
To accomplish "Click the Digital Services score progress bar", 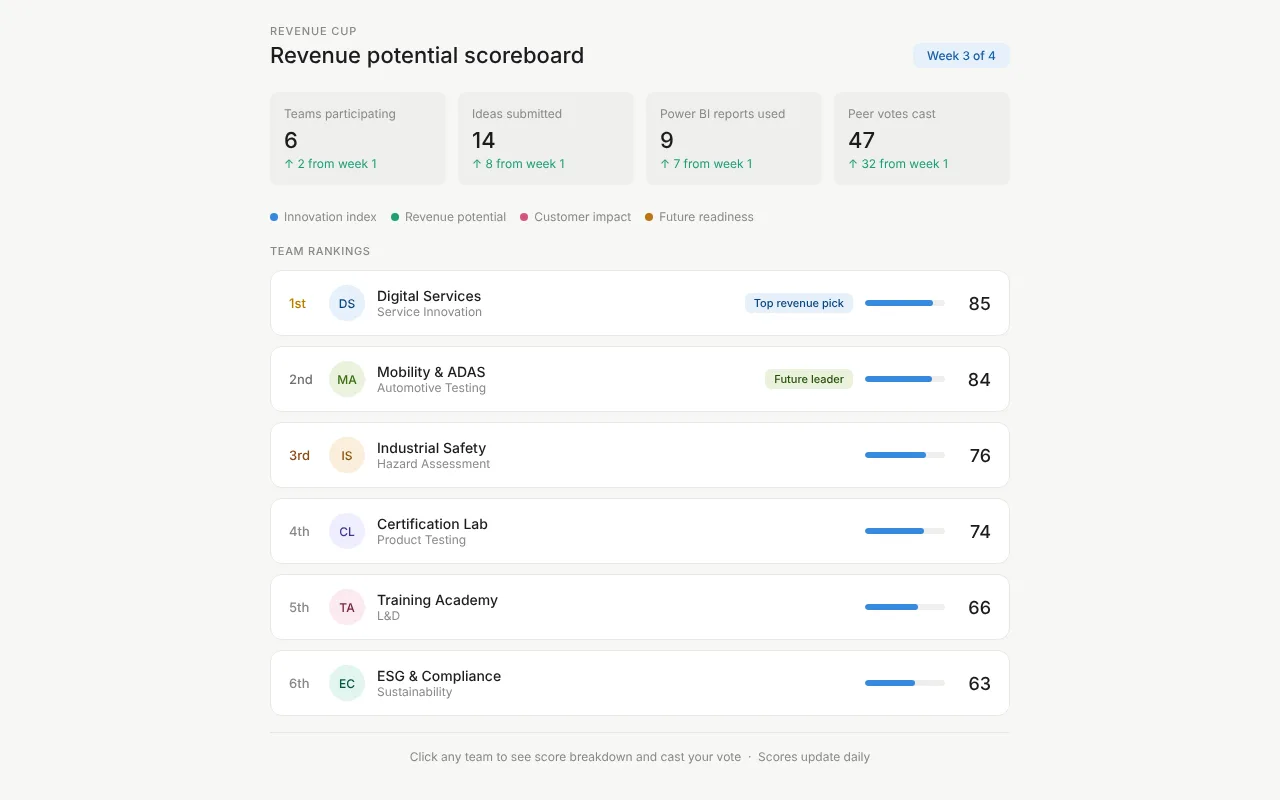I will click(x=905, y=303).
